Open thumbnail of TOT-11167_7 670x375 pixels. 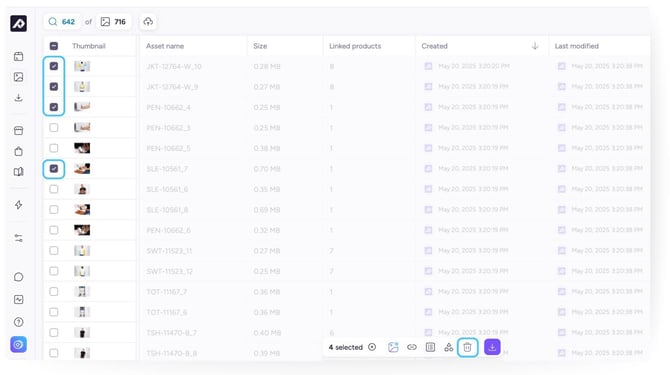pos(82,292)
